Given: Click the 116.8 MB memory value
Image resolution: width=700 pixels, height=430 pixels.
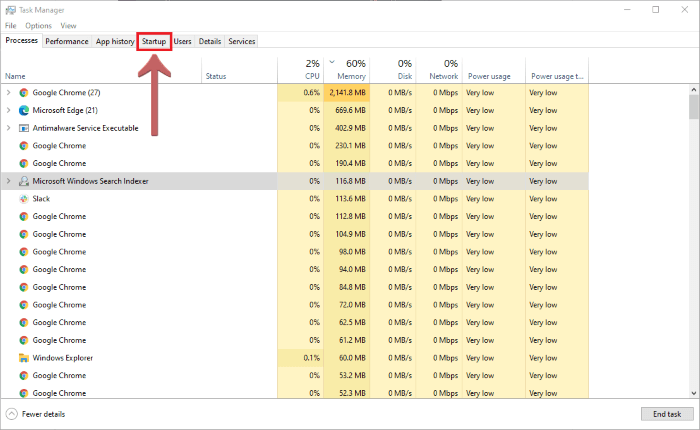Looking at the screenshot, I should pos(350,181).
